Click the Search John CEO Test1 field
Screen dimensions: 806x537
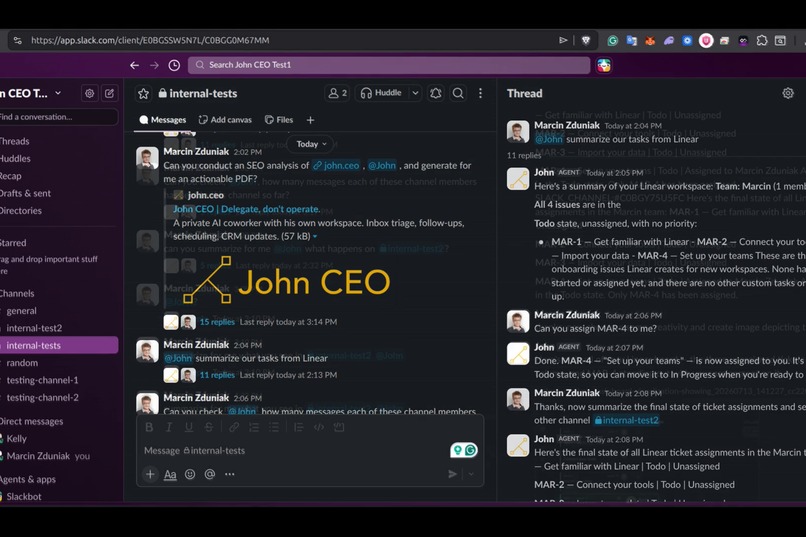[x=389, y=65]
